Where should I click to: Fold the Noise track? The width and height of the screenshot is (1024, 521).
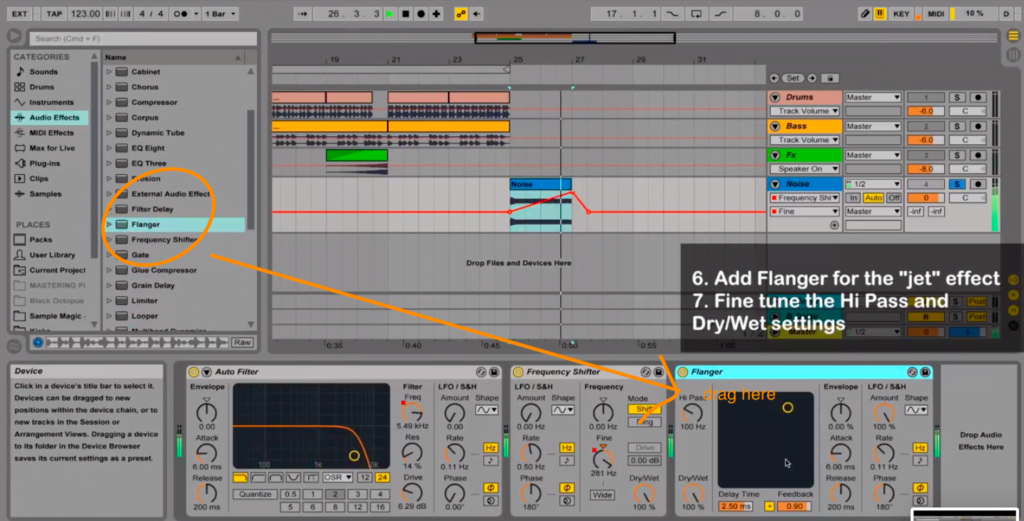coord(775,184)
